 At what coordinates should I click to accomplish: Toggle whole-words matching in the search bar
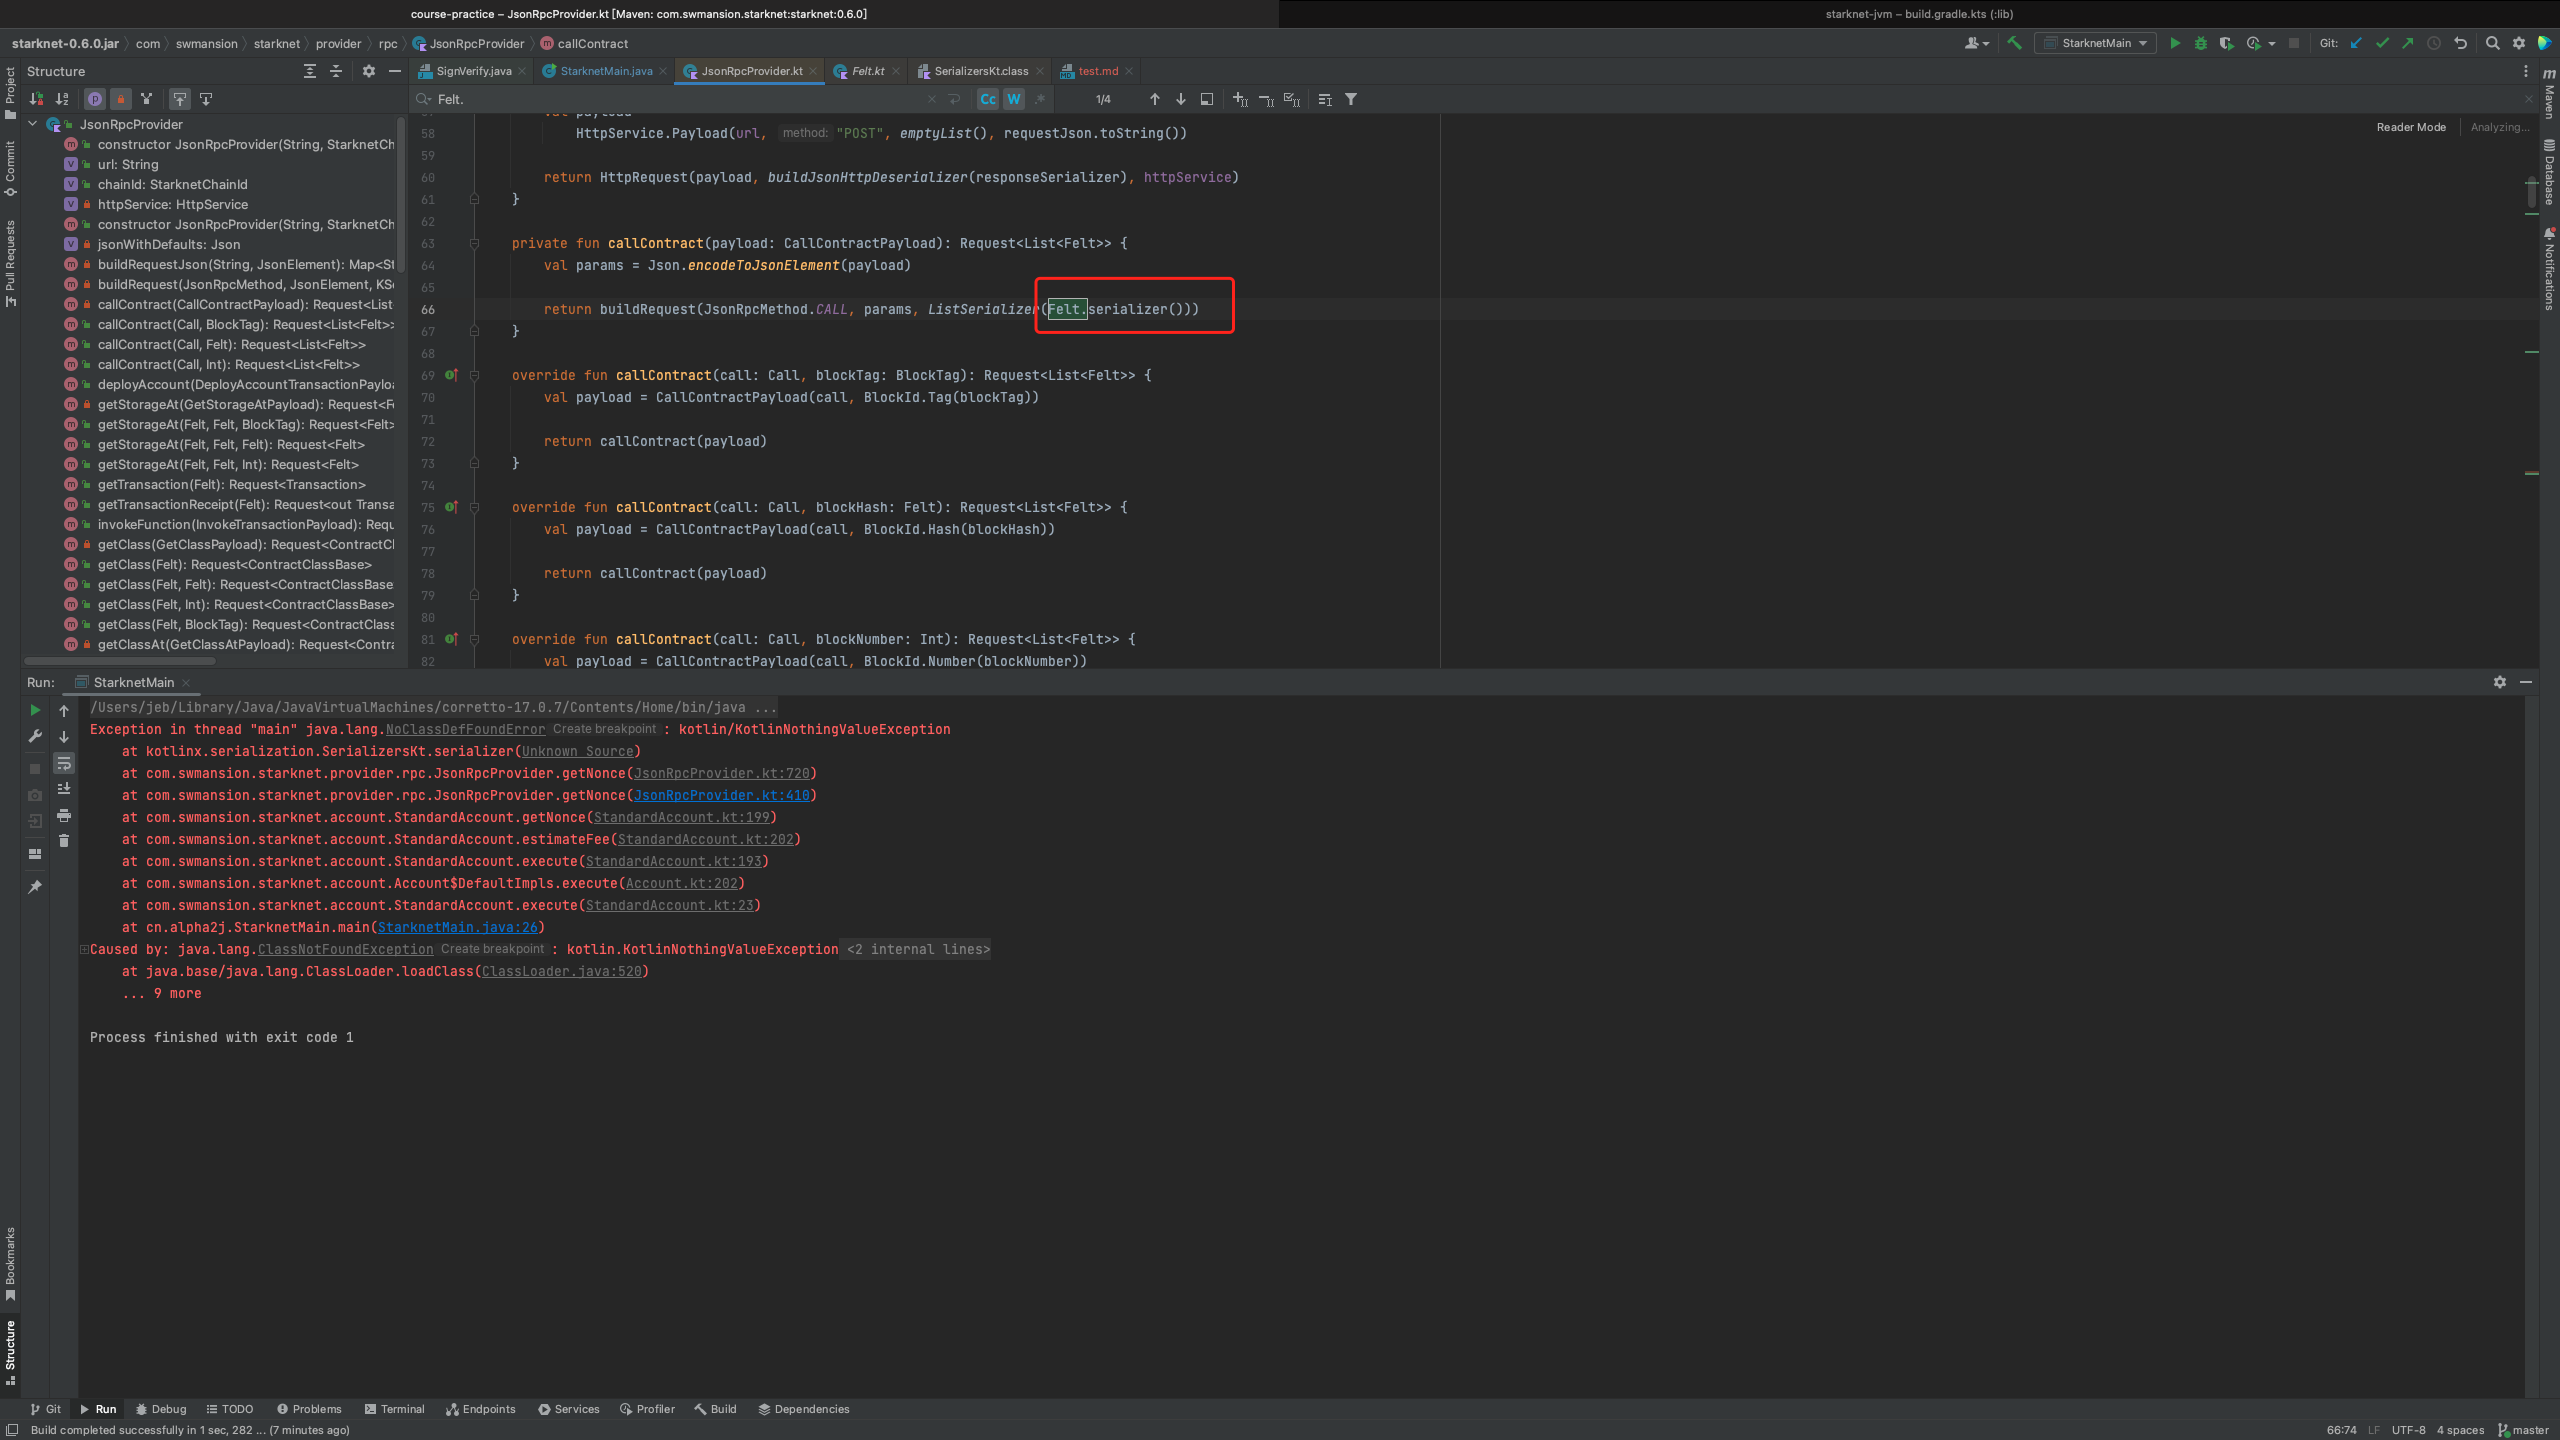point(1014,99)
